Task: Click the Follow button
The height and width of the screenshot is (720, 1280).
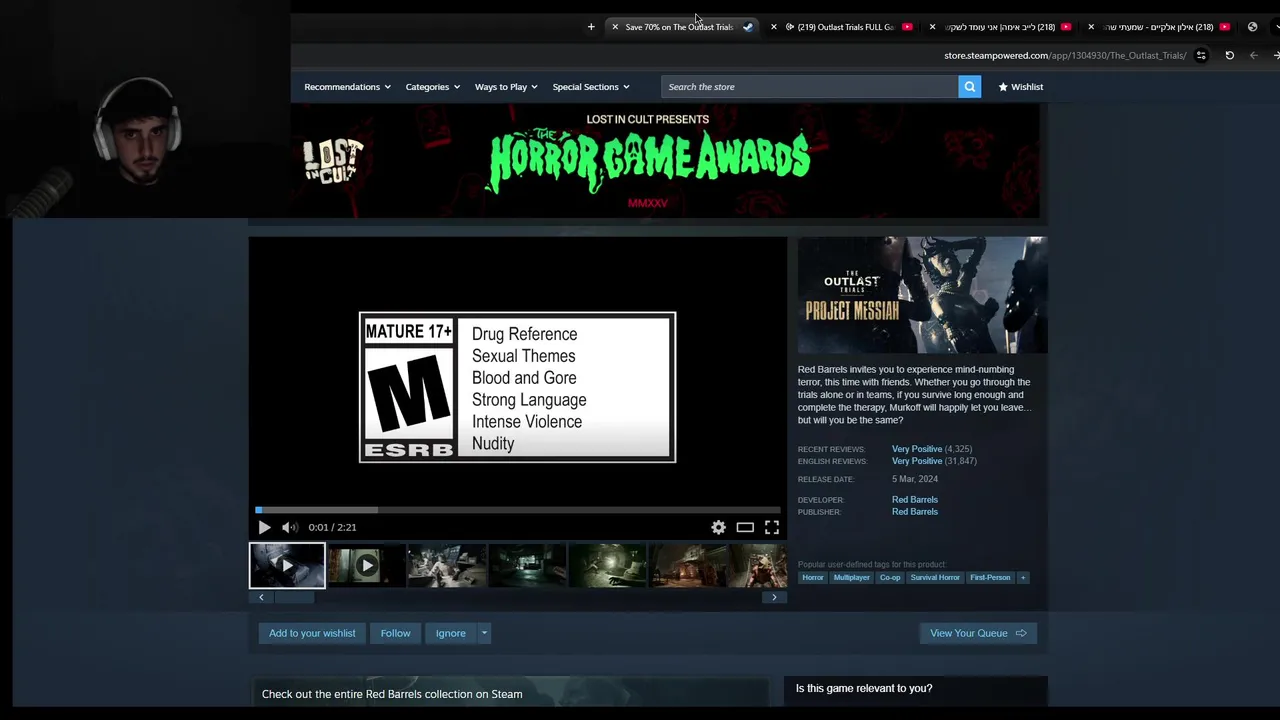Action: (395, 633)
